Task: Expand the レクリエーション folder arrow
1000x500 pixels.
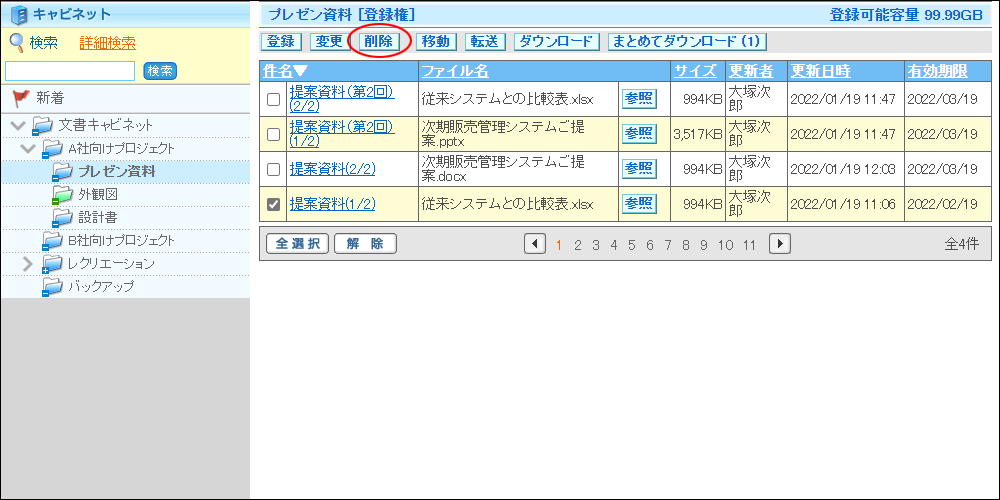Action: 28,264
